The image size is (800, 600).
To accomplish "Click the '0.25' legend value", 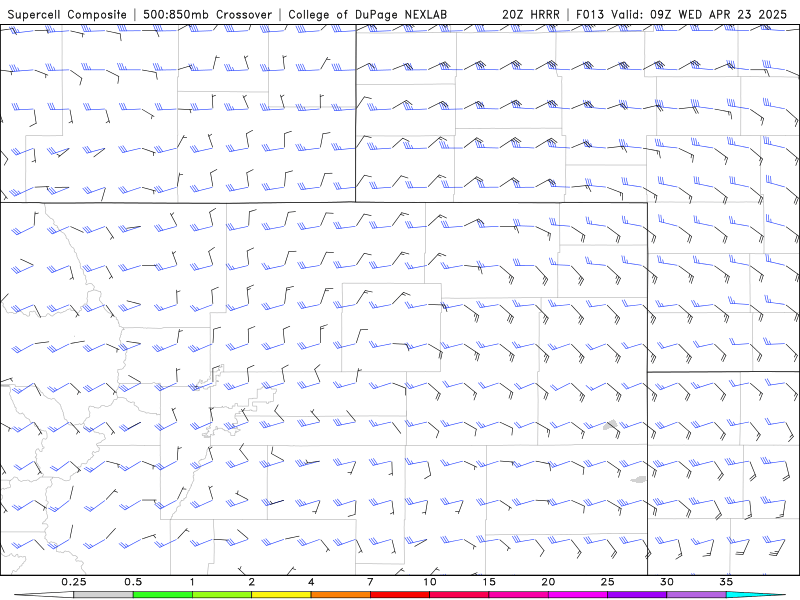I will (x=74, y=582).
